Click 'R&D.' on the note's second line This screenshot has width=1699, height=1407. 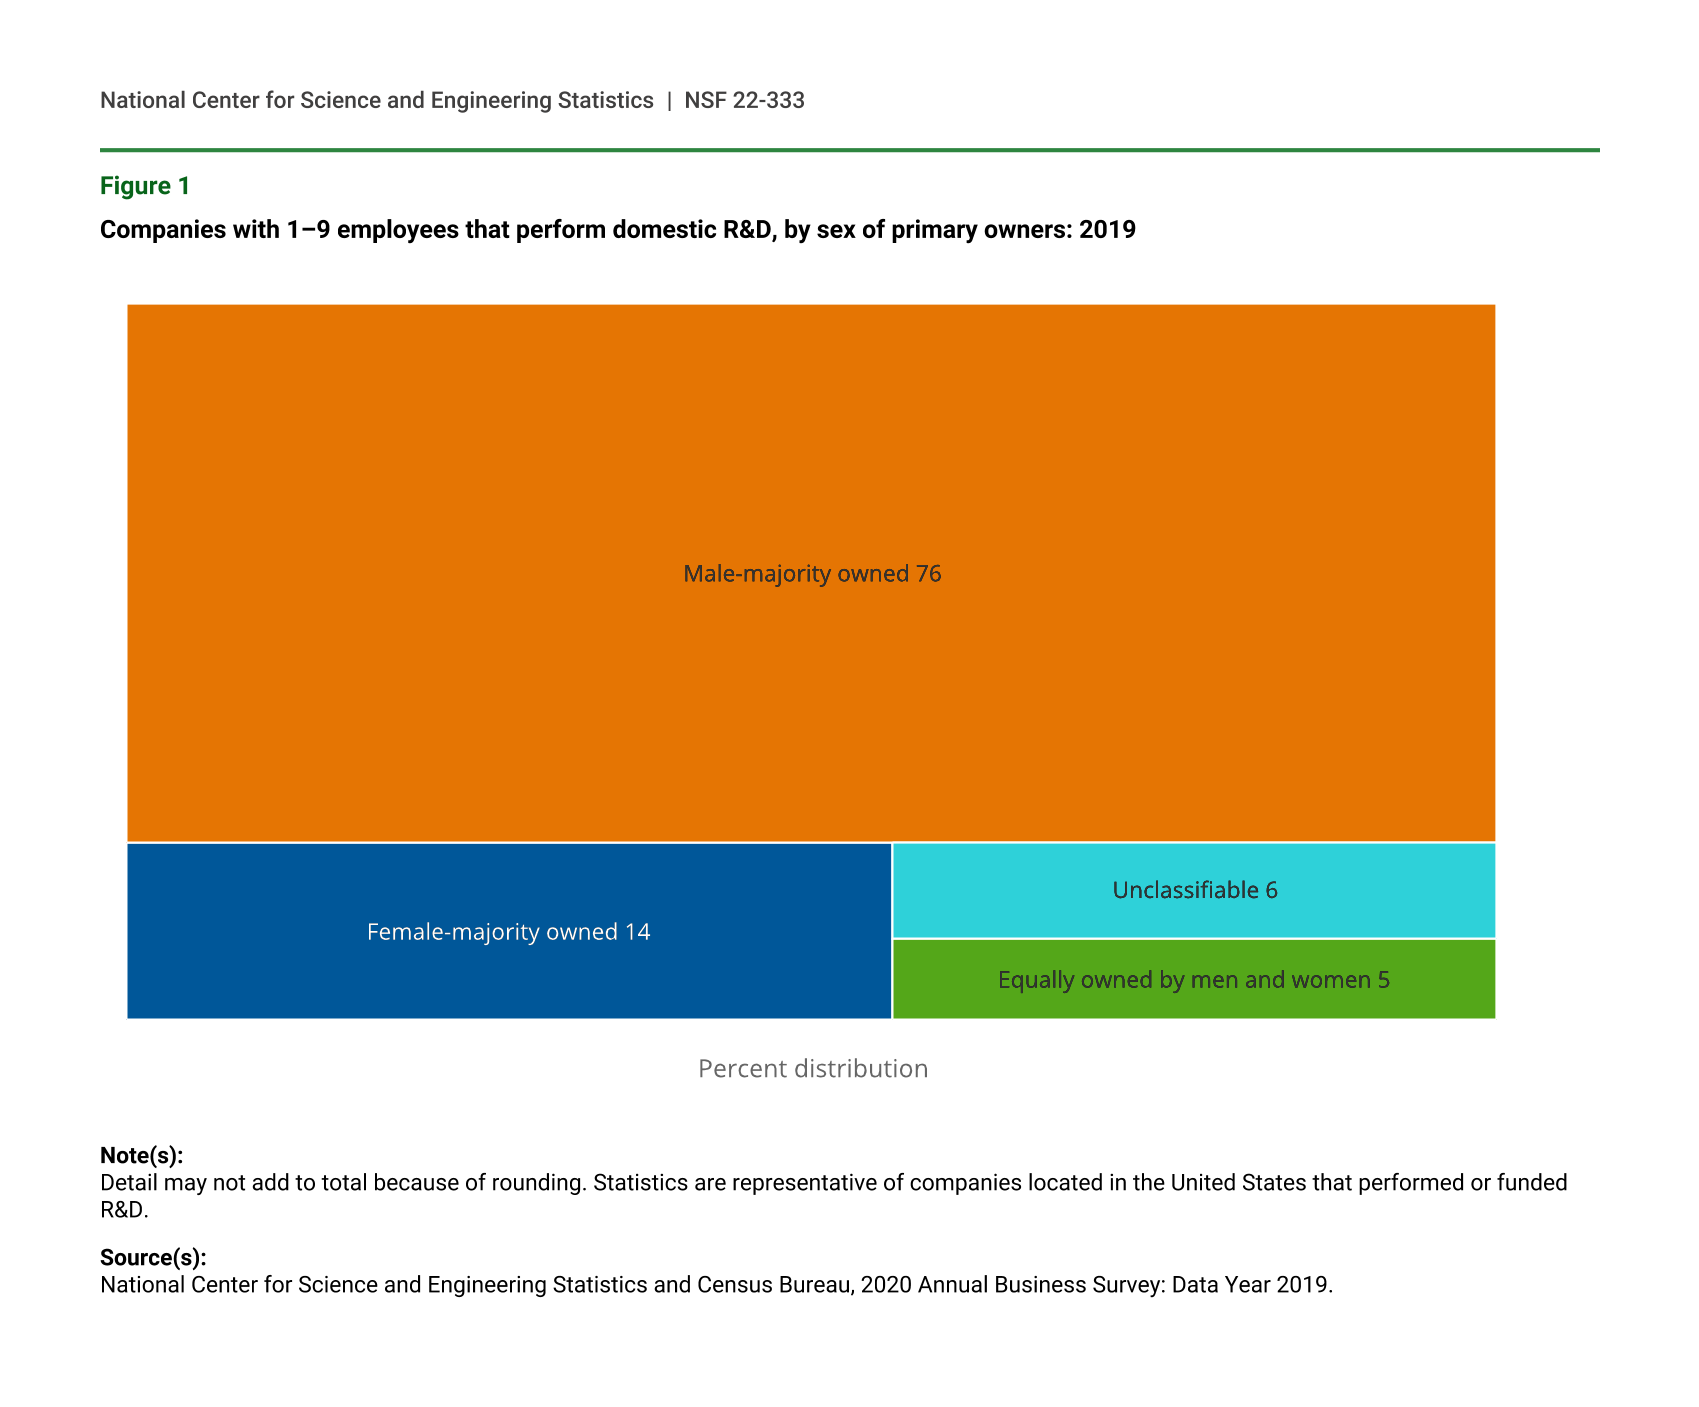point(124,1210)
